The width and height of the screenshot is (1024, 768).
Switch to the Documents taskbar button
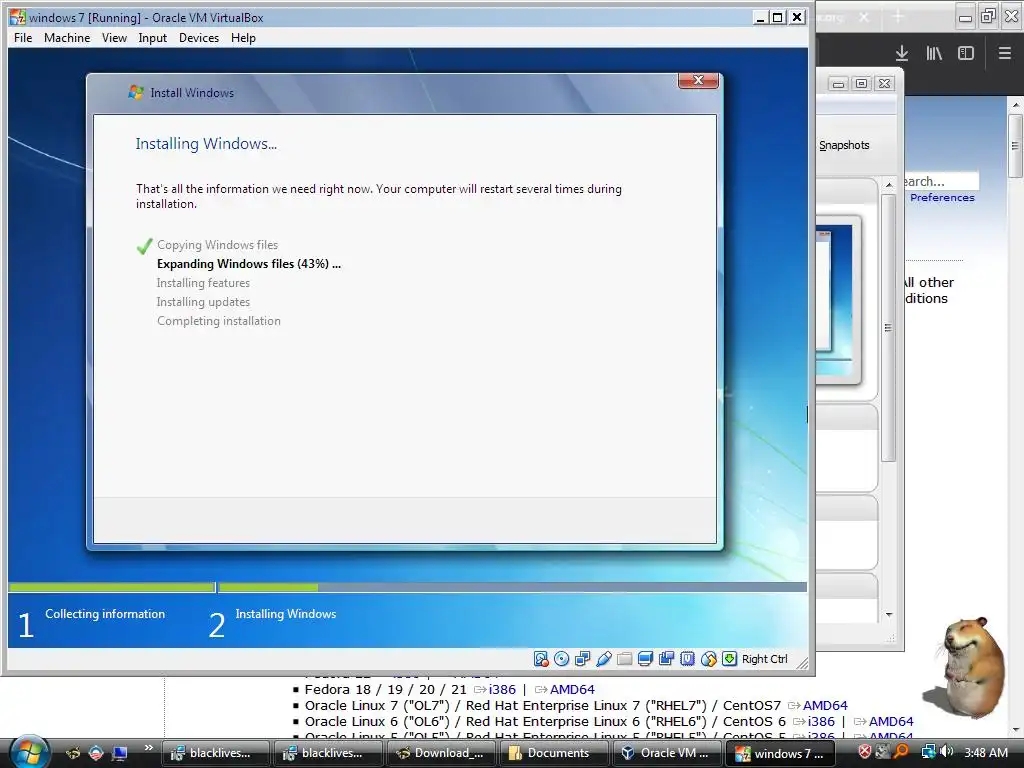tap(552, 753)
